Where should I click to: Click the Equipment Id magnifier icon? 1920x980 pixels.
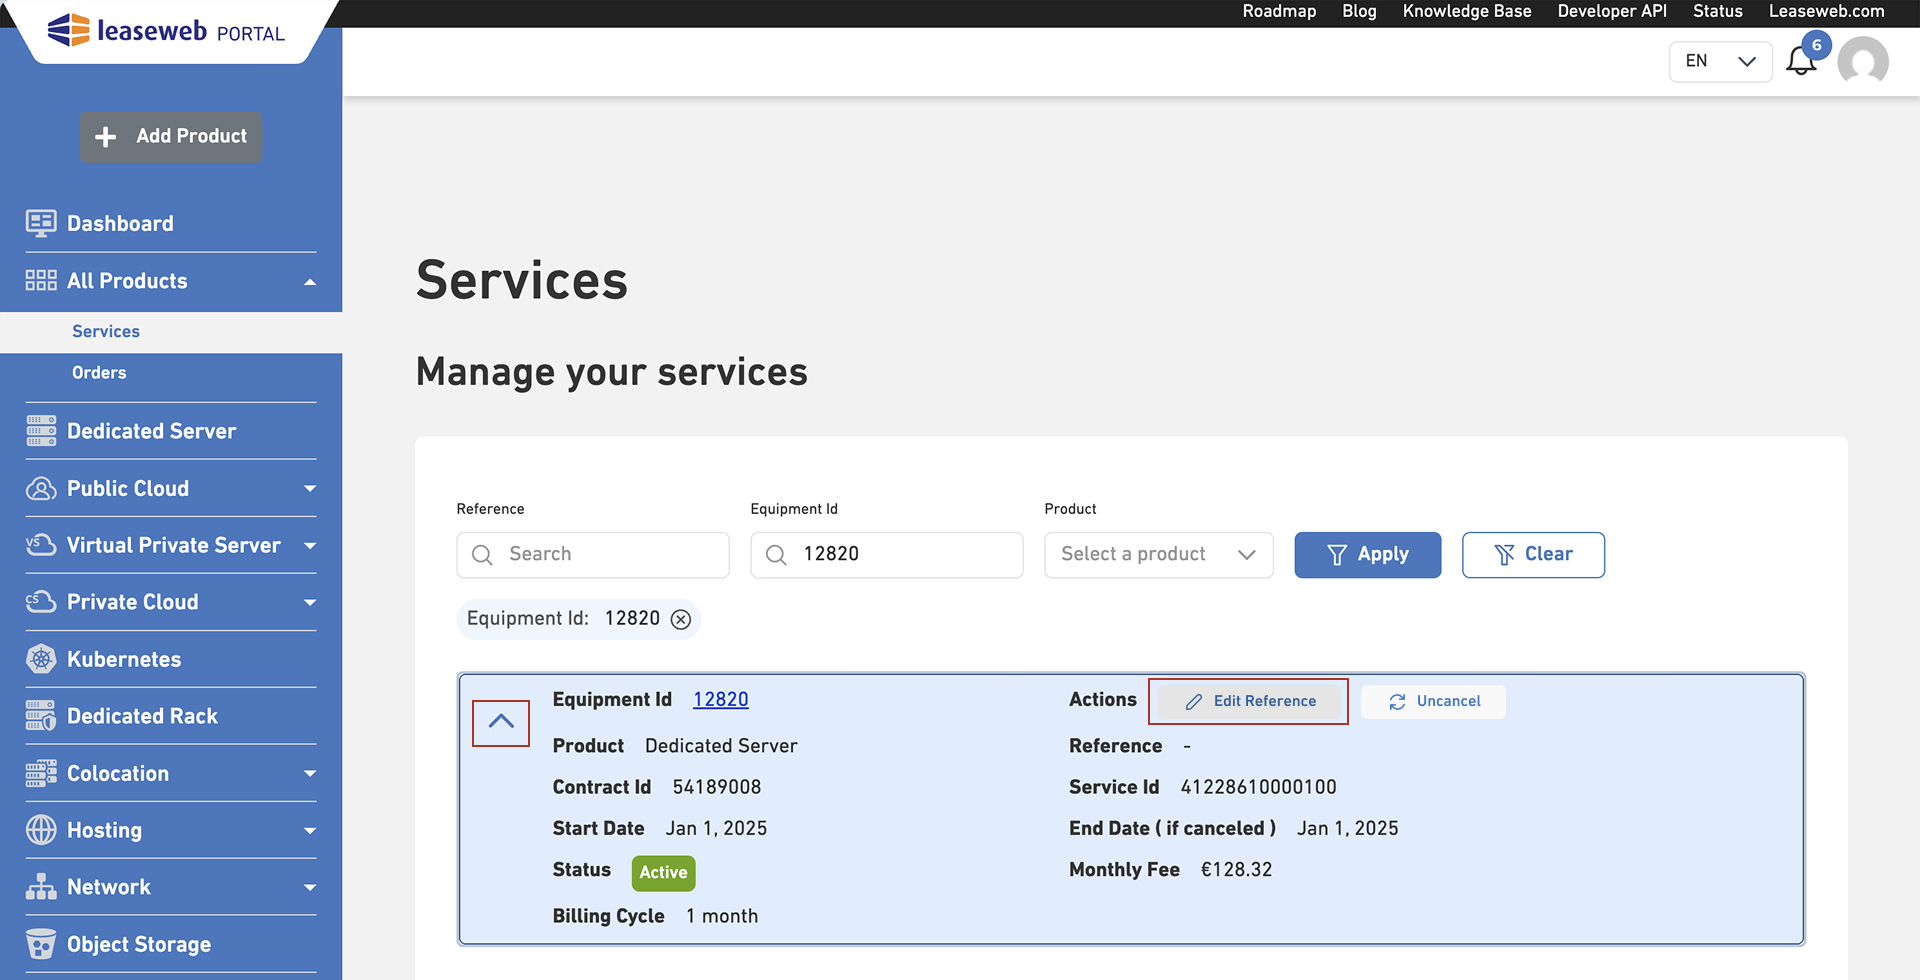pos(776,555)
